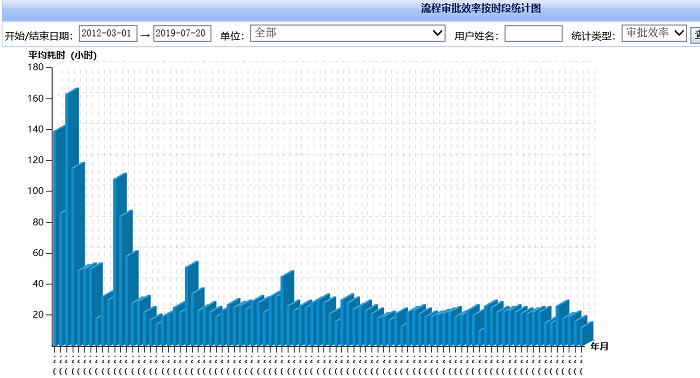Click the chart title 流程审批效率按时段统计图
The width and height of the screenshot is (700, 378).
coord(481,8)
